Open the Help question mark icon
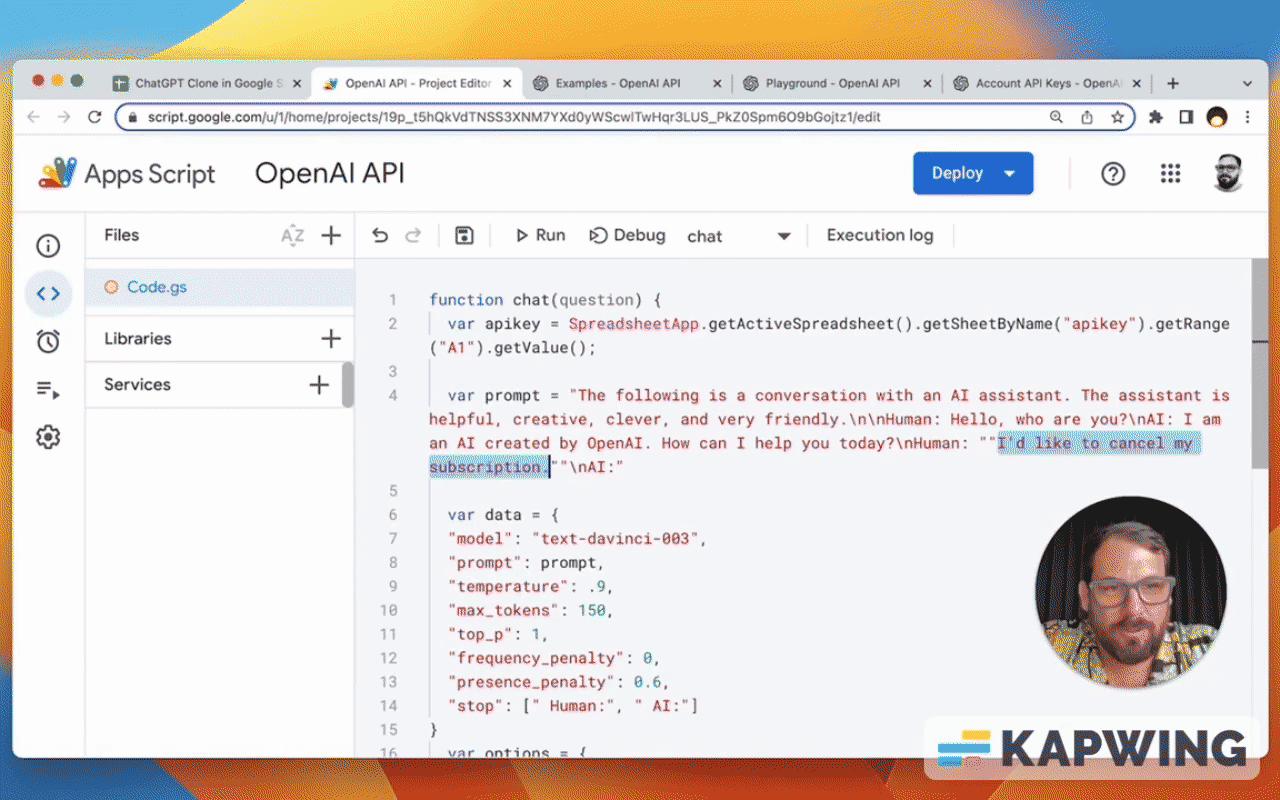 pos(1113,174)
